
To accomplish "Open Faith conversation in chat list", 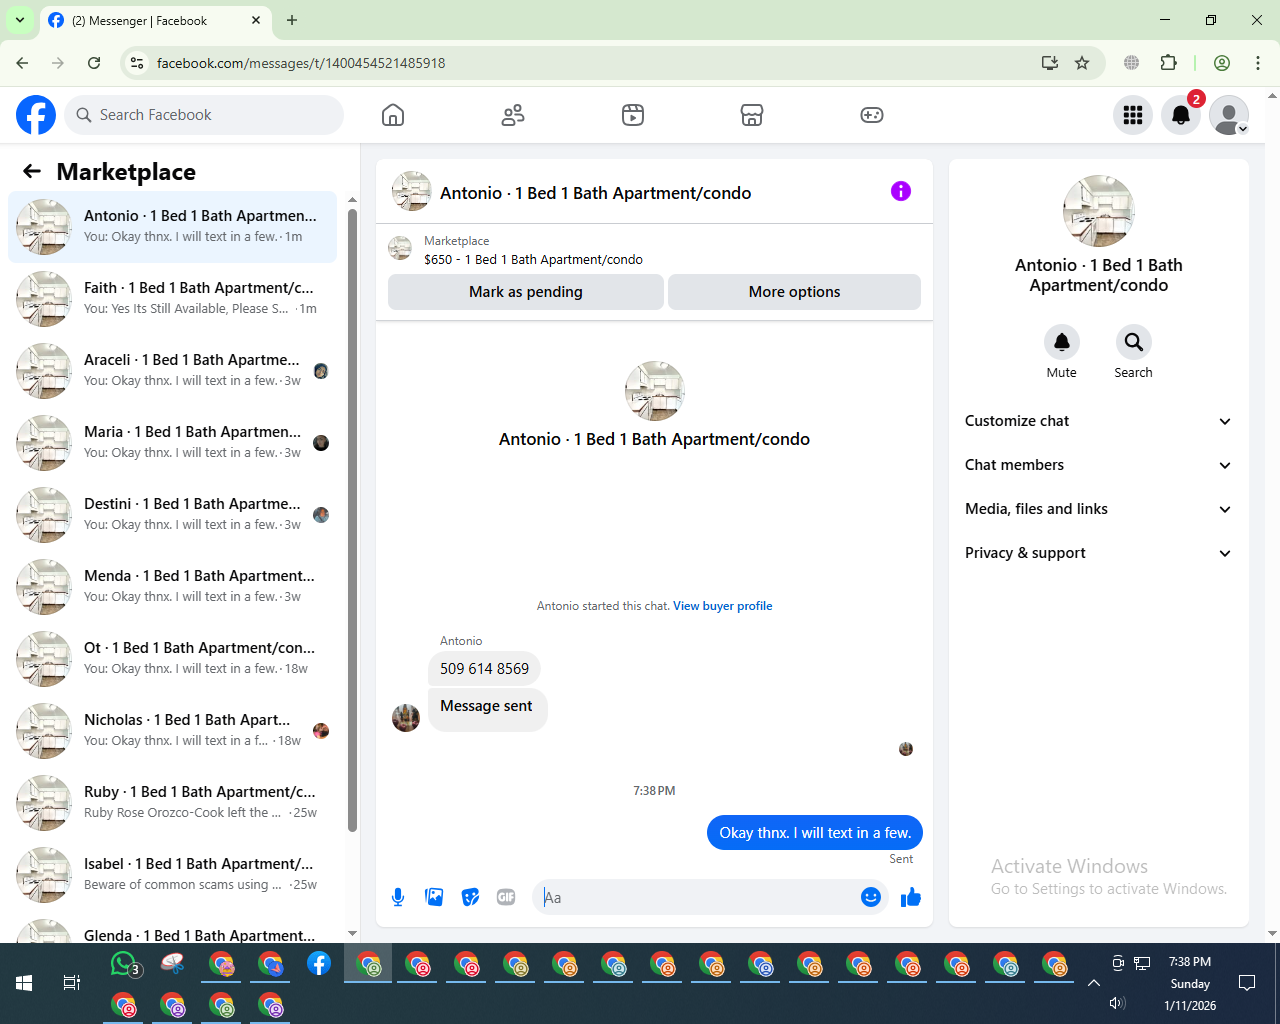I will pos(172,299).
